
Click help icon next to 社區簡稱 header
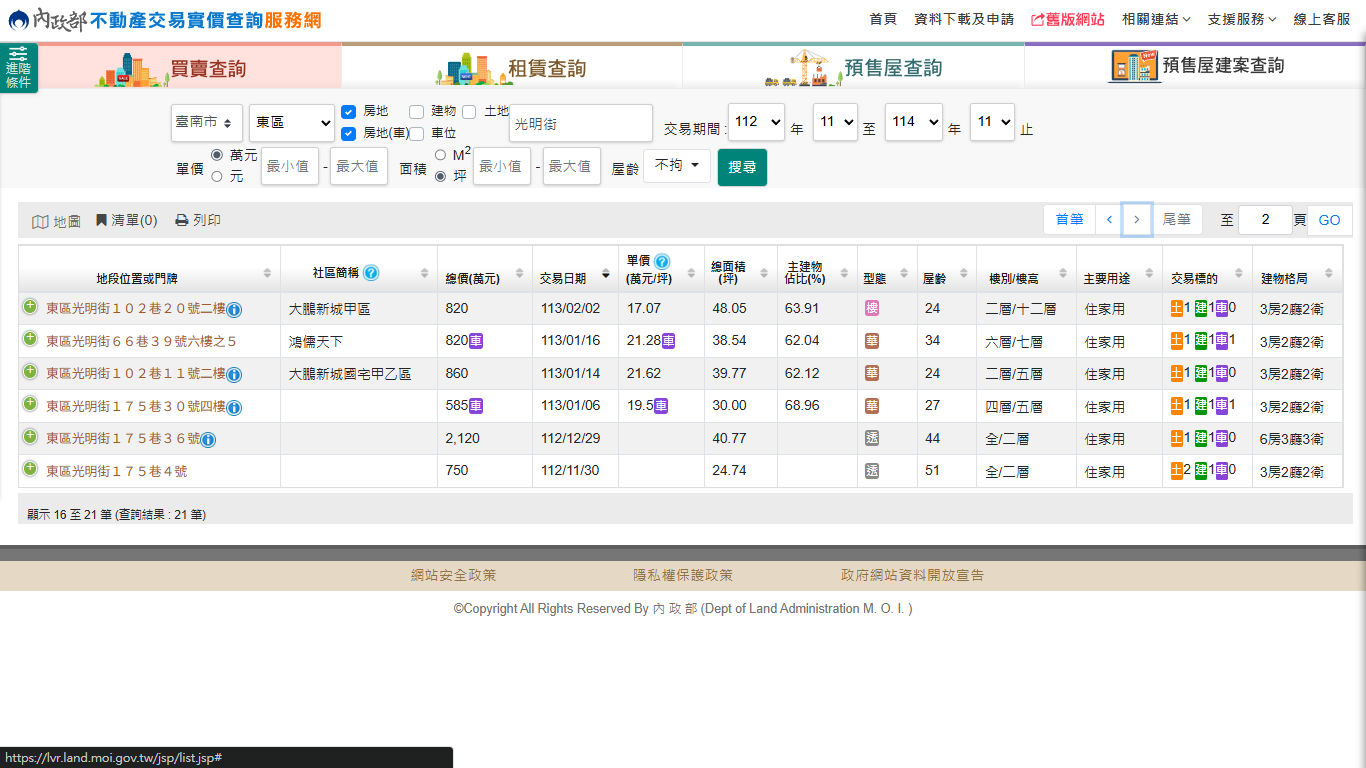[x=371, y=273]
